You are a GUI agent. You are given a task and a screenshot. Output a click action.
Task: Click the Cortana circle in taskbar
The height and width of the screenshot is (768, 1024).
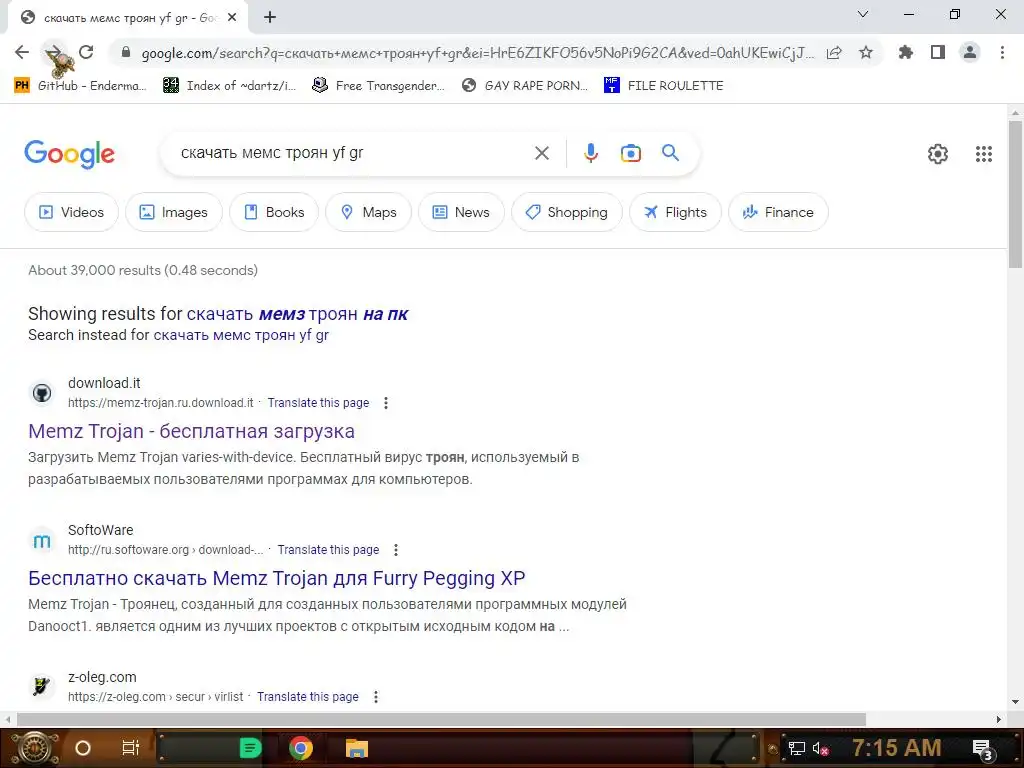(83, 748)
